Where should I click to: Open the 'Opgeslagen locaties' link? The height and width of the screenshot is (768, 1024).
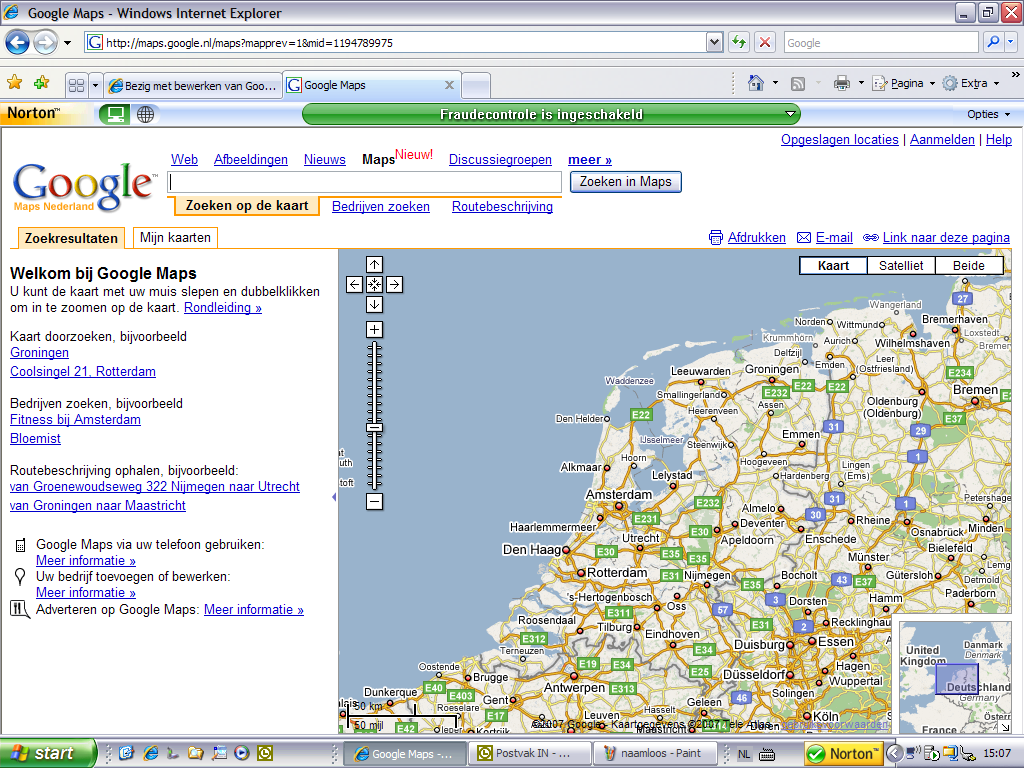pos(840,139)
